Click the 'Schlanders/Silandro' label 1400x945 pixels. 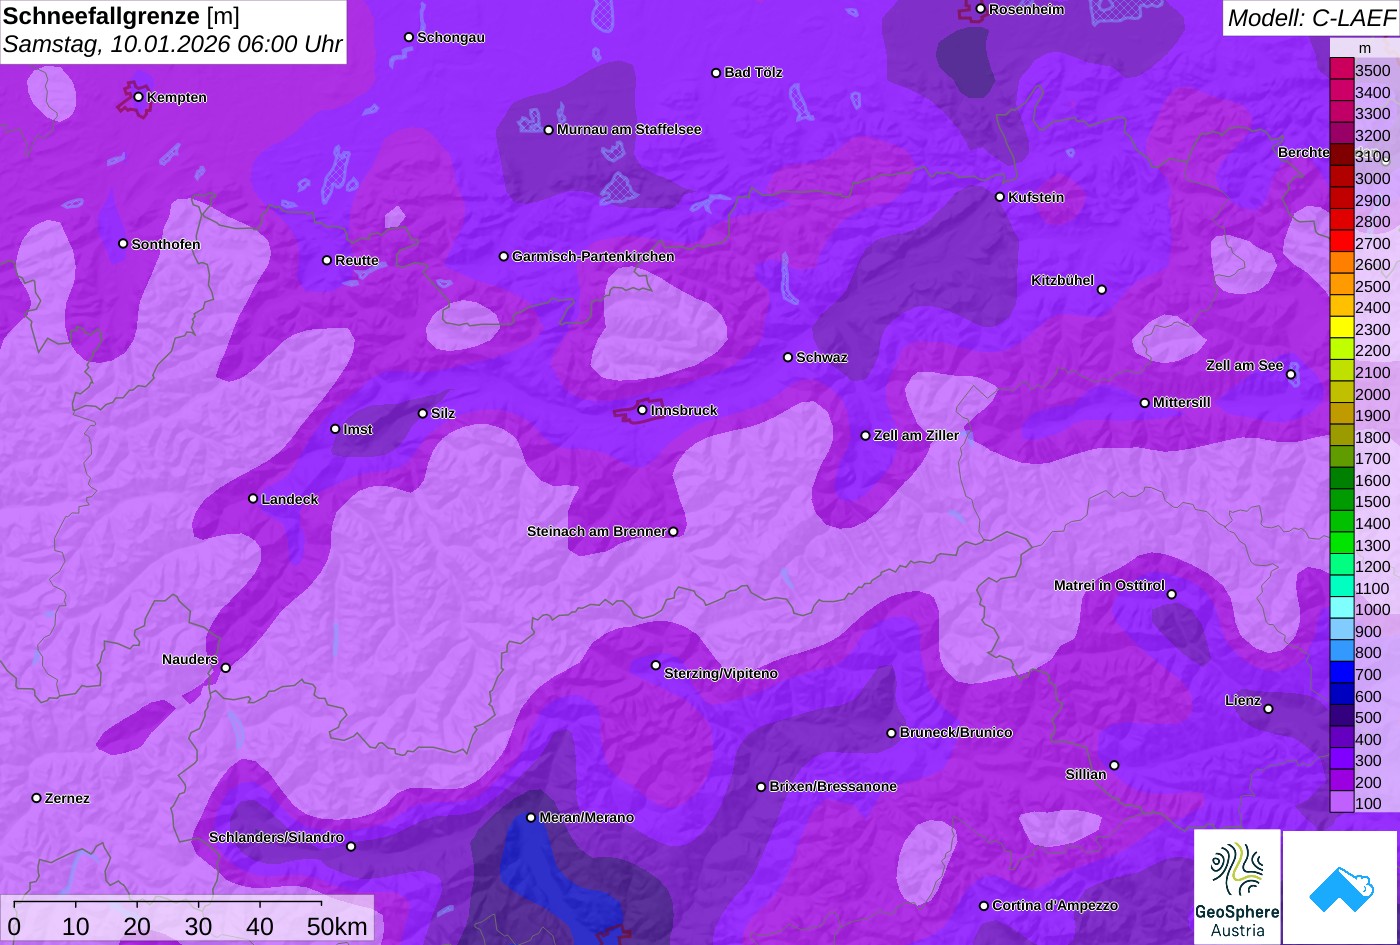tap(276, 837)
